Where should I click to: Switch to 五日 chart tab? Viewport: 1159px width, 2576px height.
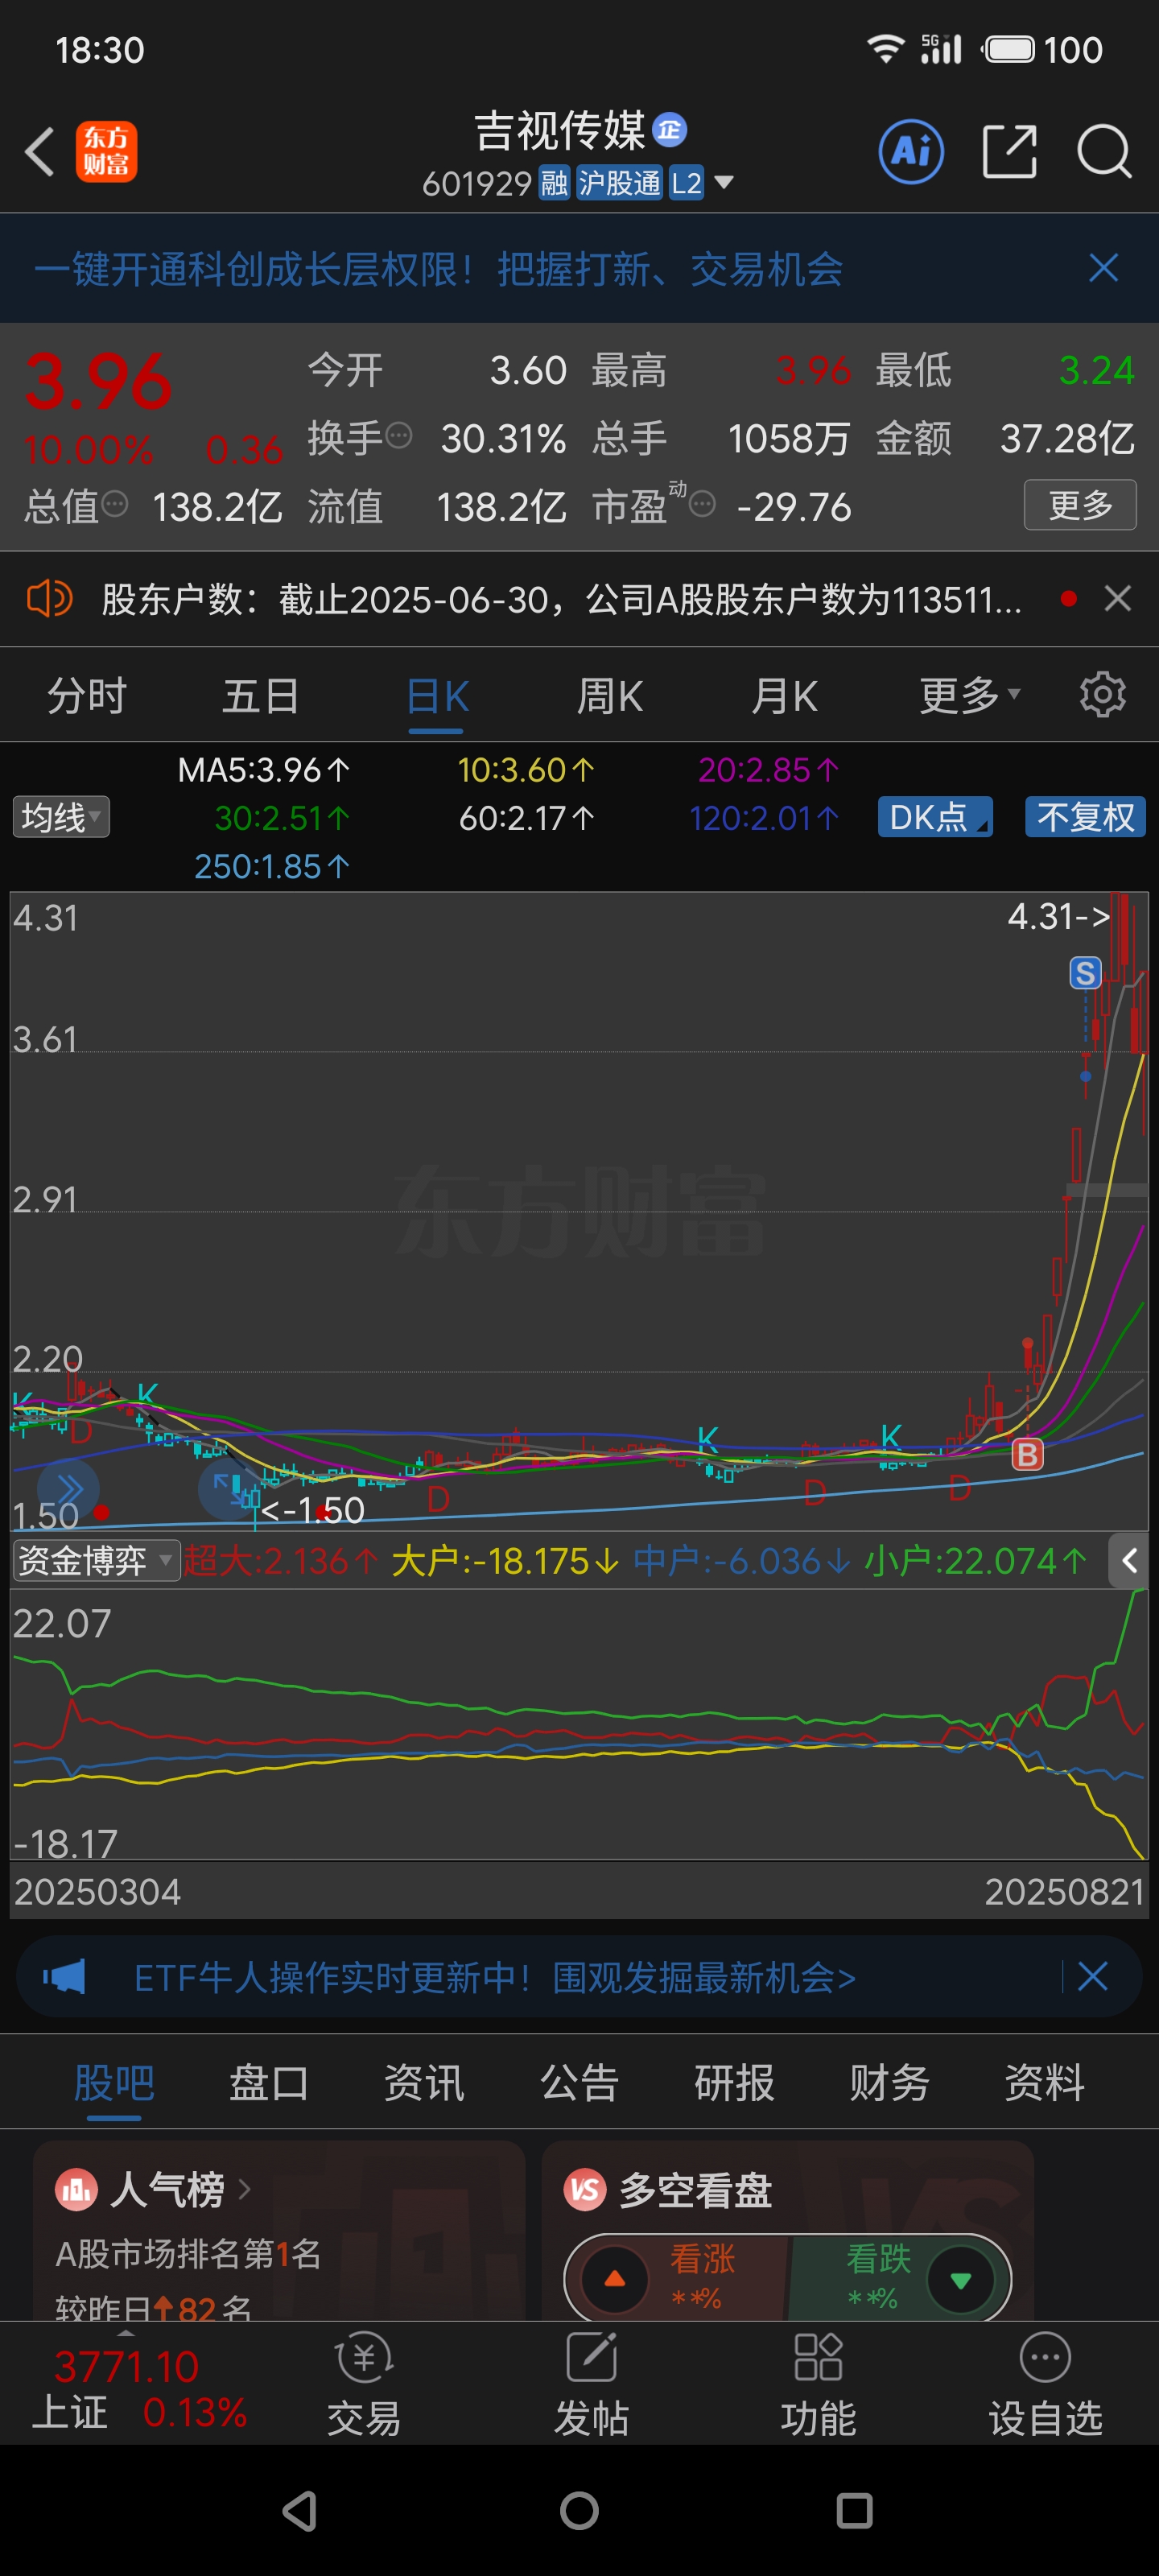[261, 696]
